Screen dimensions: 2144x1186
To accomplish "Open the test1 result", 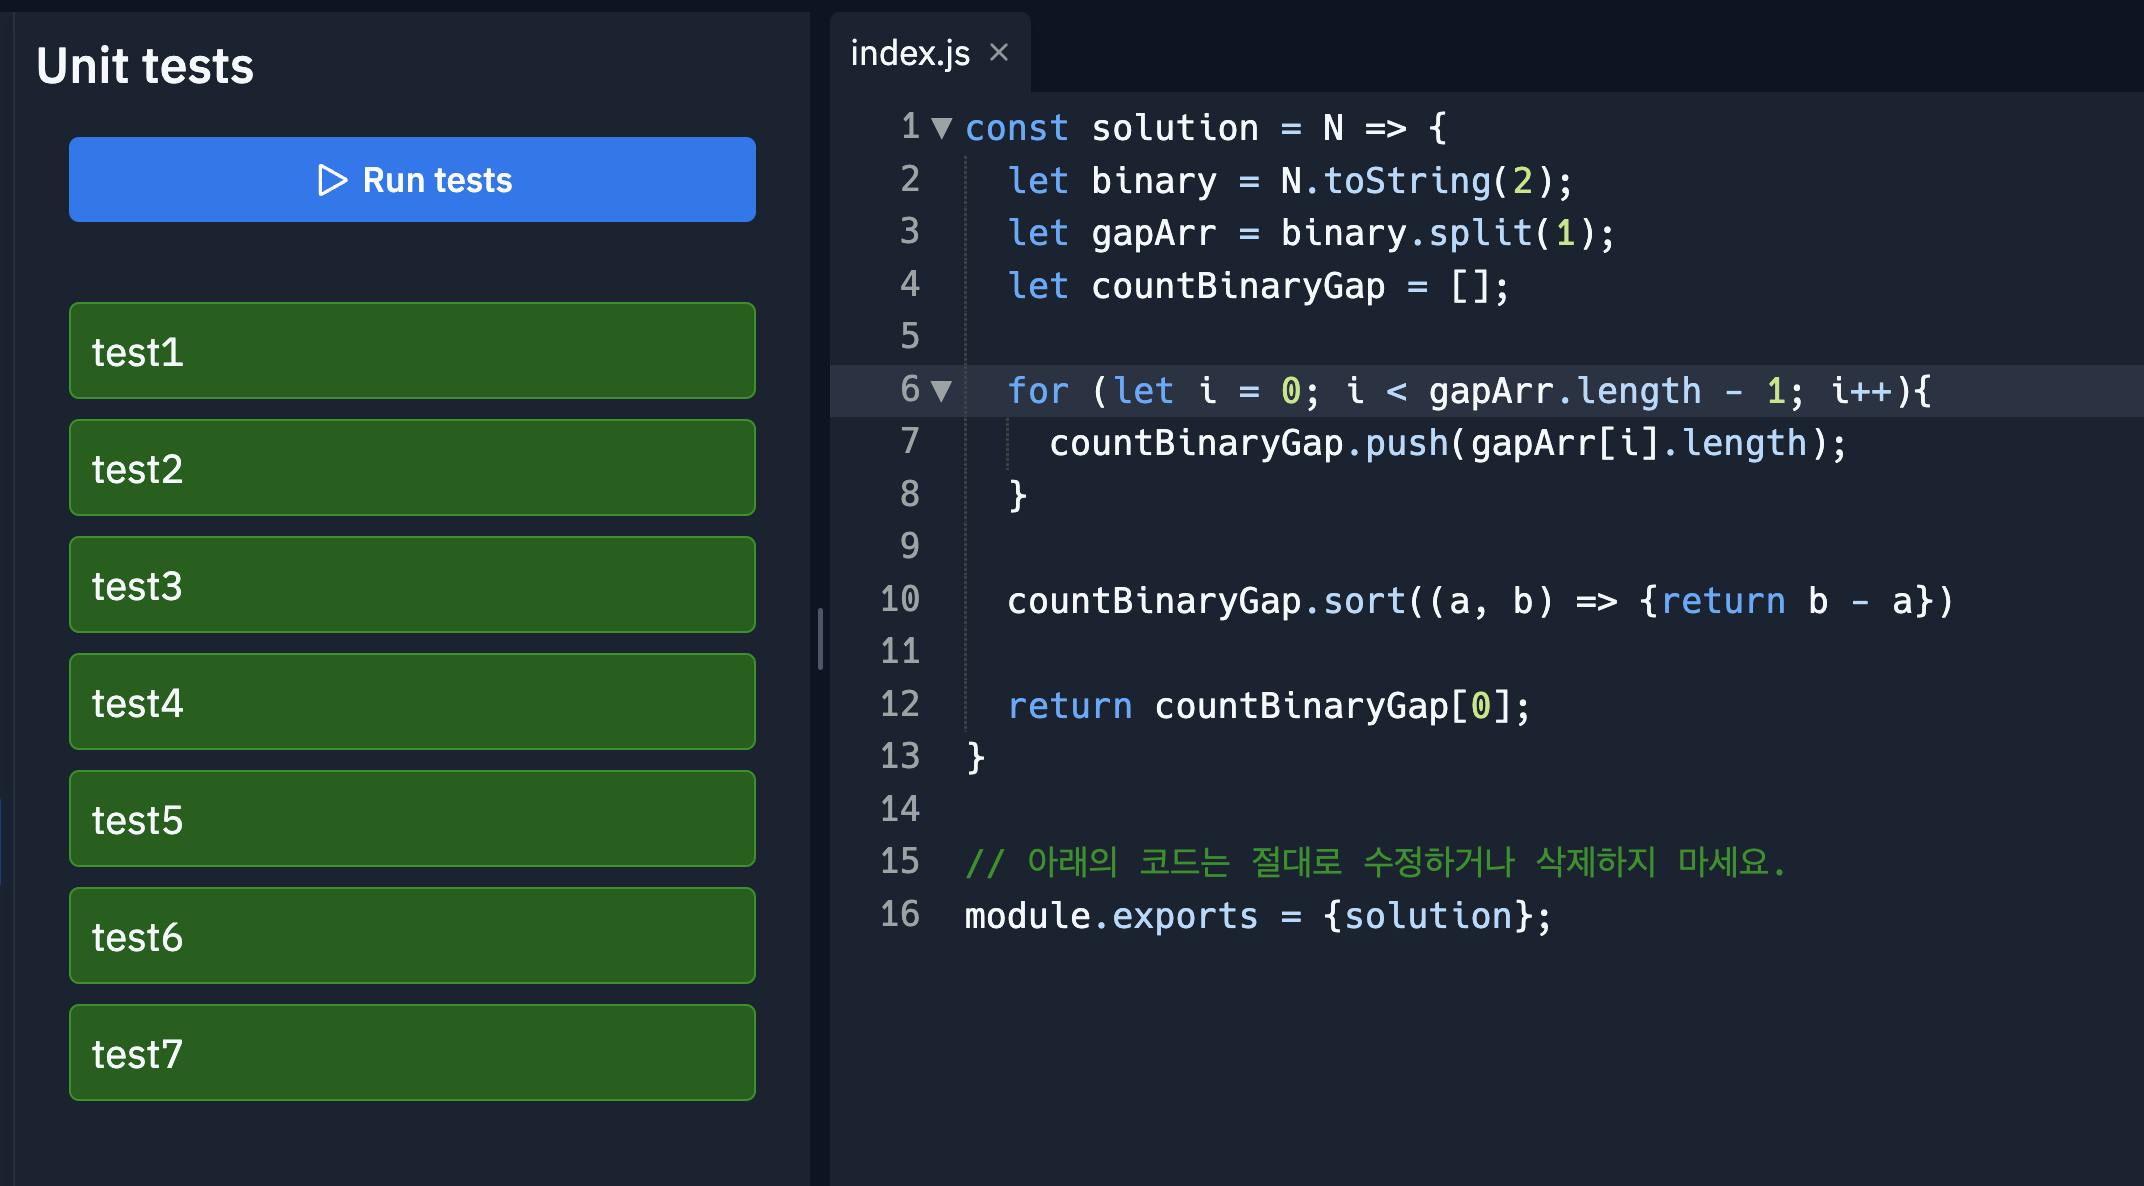I will [412, 351].
